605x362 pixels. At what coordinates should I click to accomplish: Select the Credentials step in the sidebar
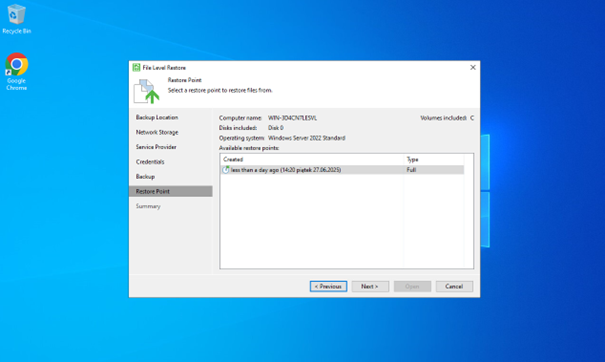coord(150,162)
